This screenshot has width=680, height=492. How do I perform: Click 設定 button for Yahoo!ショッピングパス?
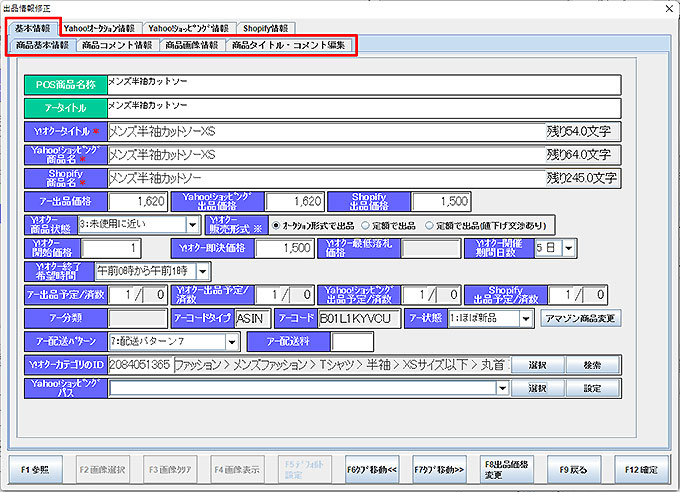(591, 388)
